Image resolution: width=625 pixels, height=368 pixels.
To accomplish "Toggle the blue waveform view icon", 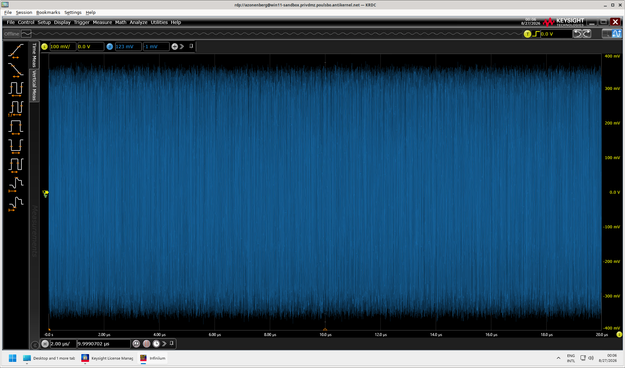I will click(x=616, y=34).
